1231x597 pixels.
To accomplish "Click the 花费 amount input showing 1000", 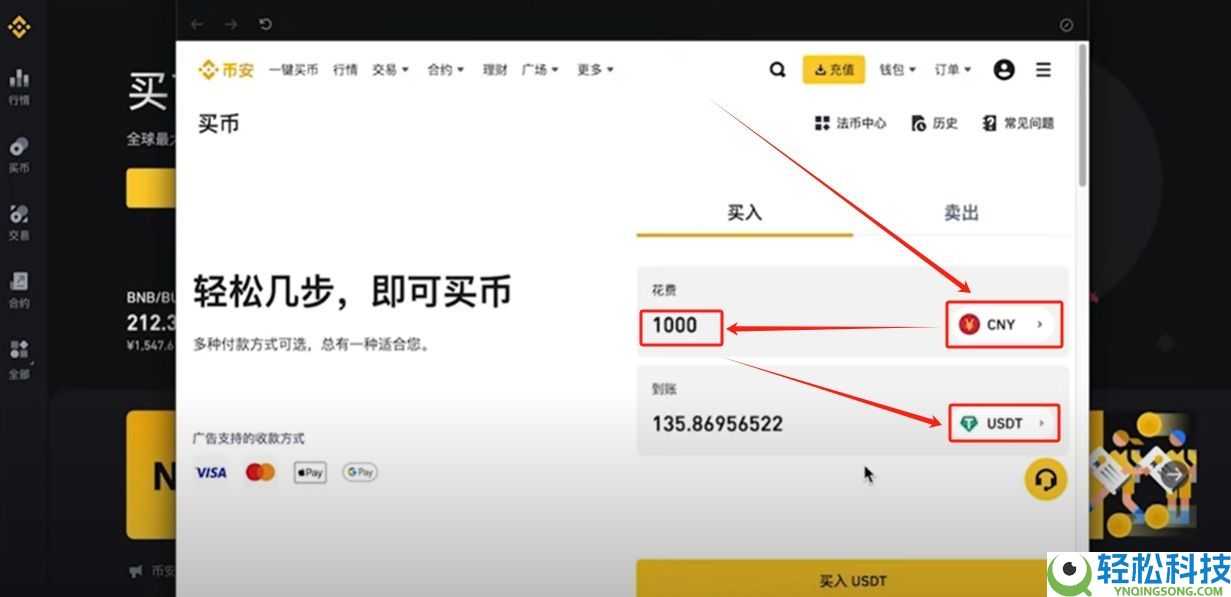I will [x=680, y=326].
